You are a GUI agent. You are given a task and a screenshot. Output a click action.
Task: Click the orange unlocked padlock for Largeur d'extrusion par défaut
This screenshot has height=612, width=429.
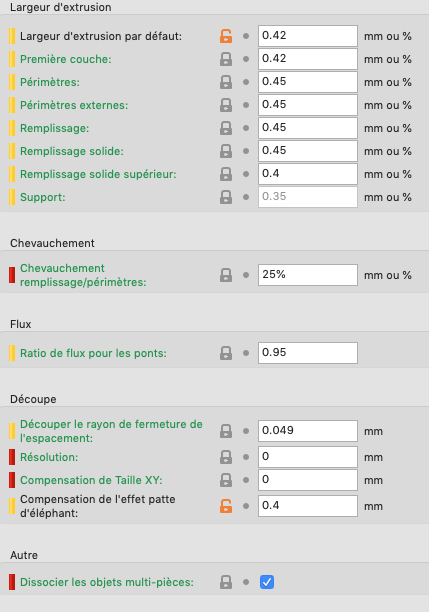226,36
